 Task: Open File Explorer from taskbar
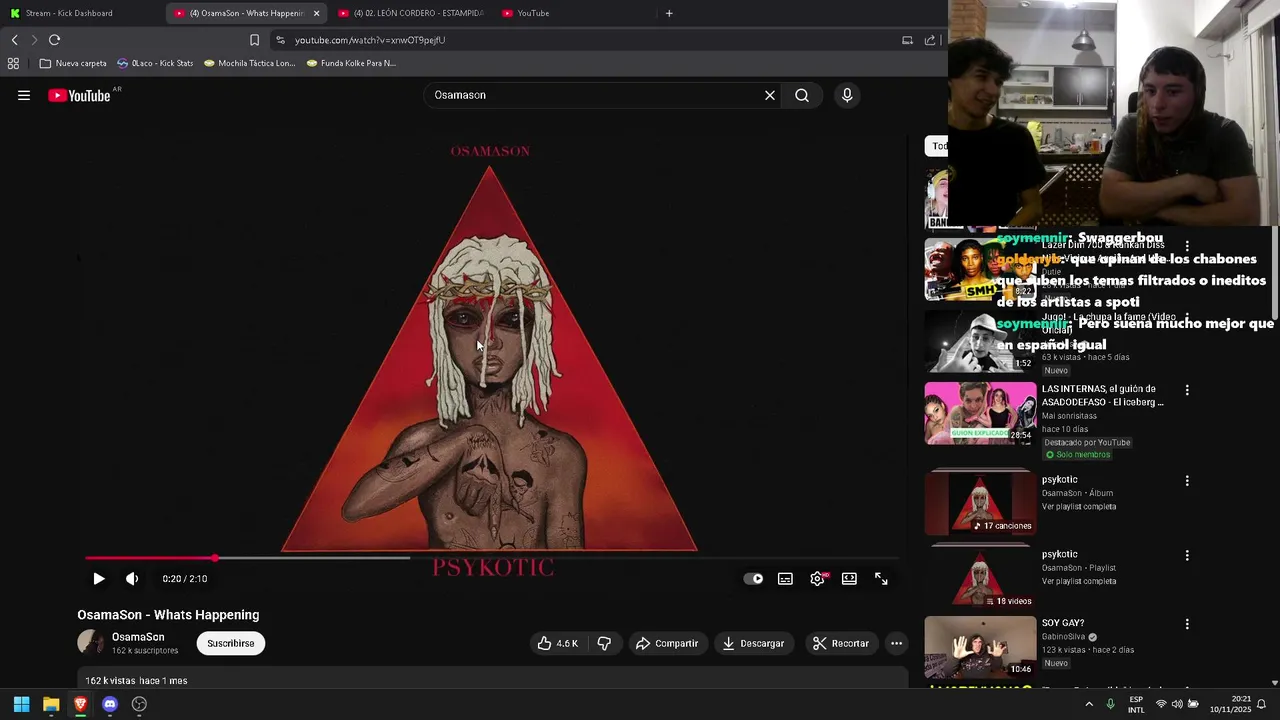click(x=51, y=704)
